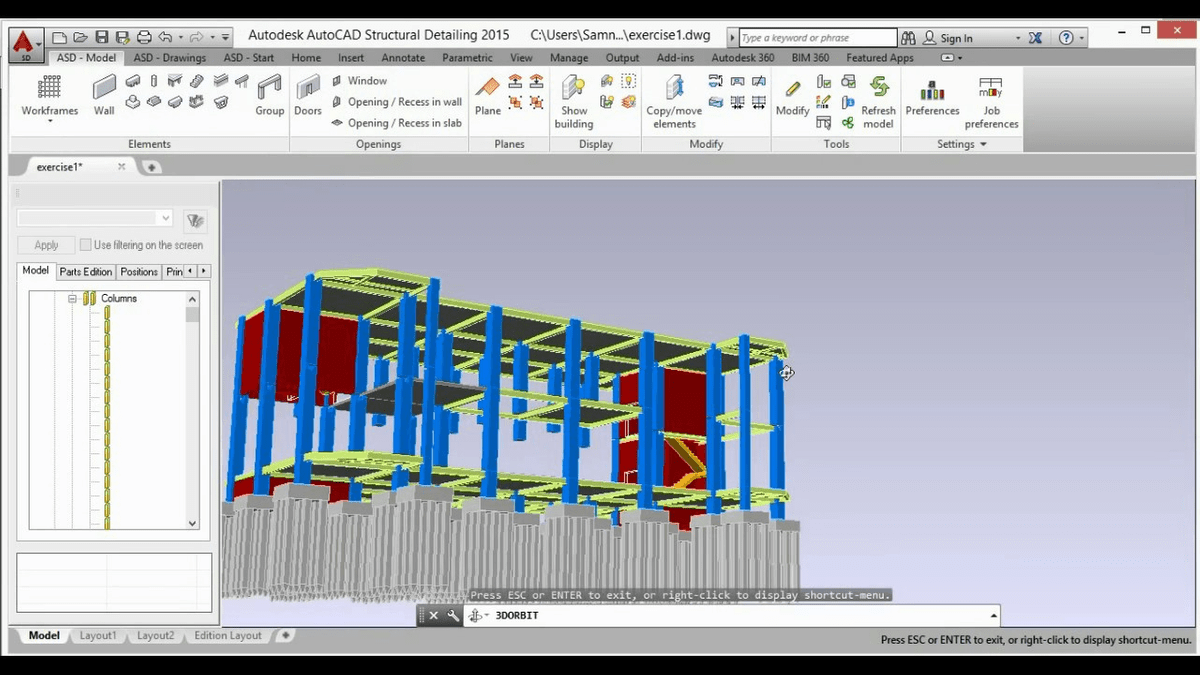
Task: Insert a Window opening
Action: pos(359,81)
